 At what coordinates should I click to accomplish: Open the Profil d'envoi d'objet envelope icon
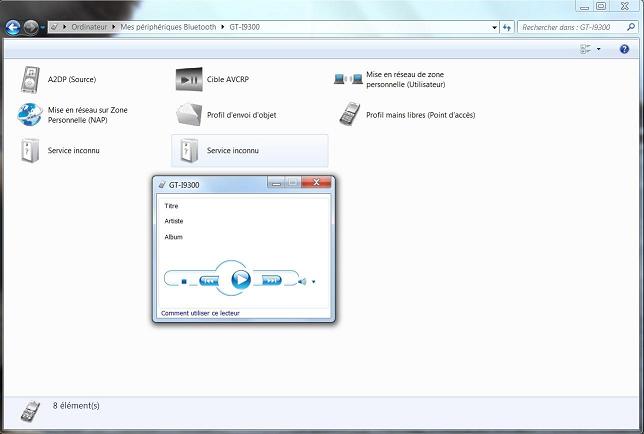pos(189,115)
